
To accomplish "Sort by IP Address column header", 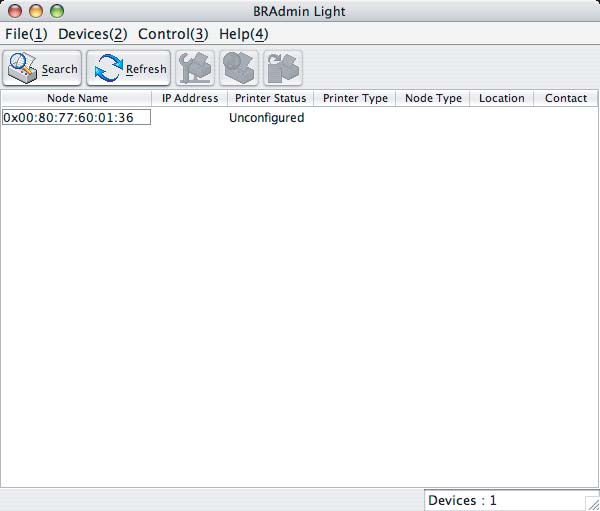I will pyautogui.click(x=190, y=98).
